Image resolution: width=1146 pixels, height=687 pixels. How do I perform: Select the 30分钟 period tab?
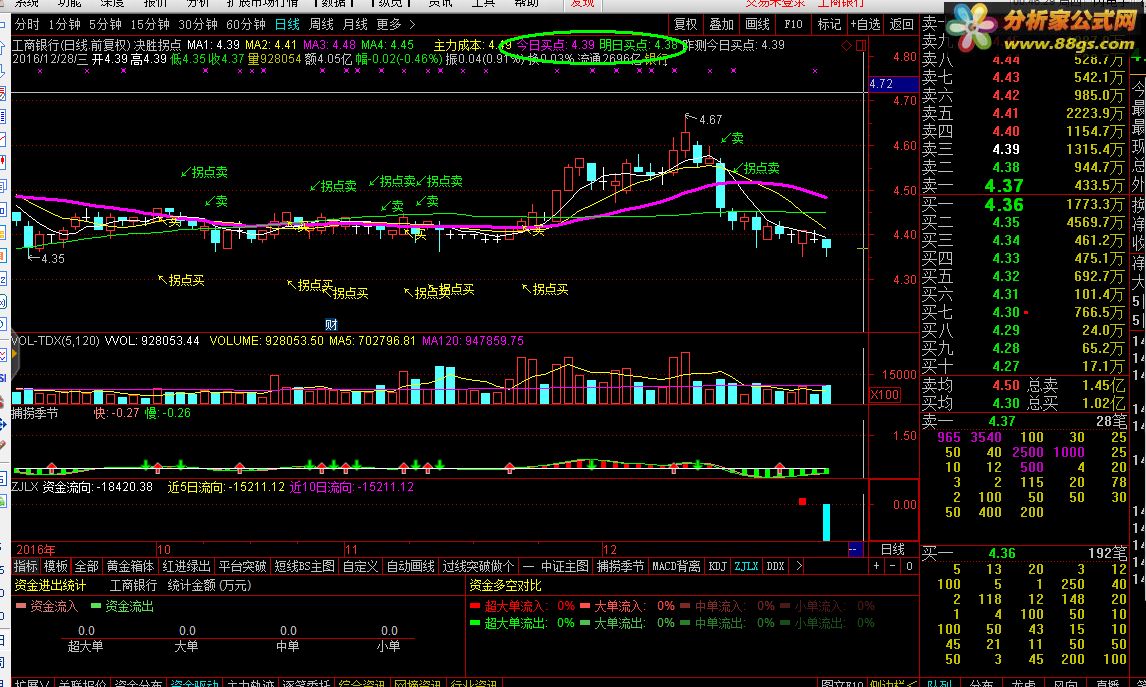tap(197, 24)
